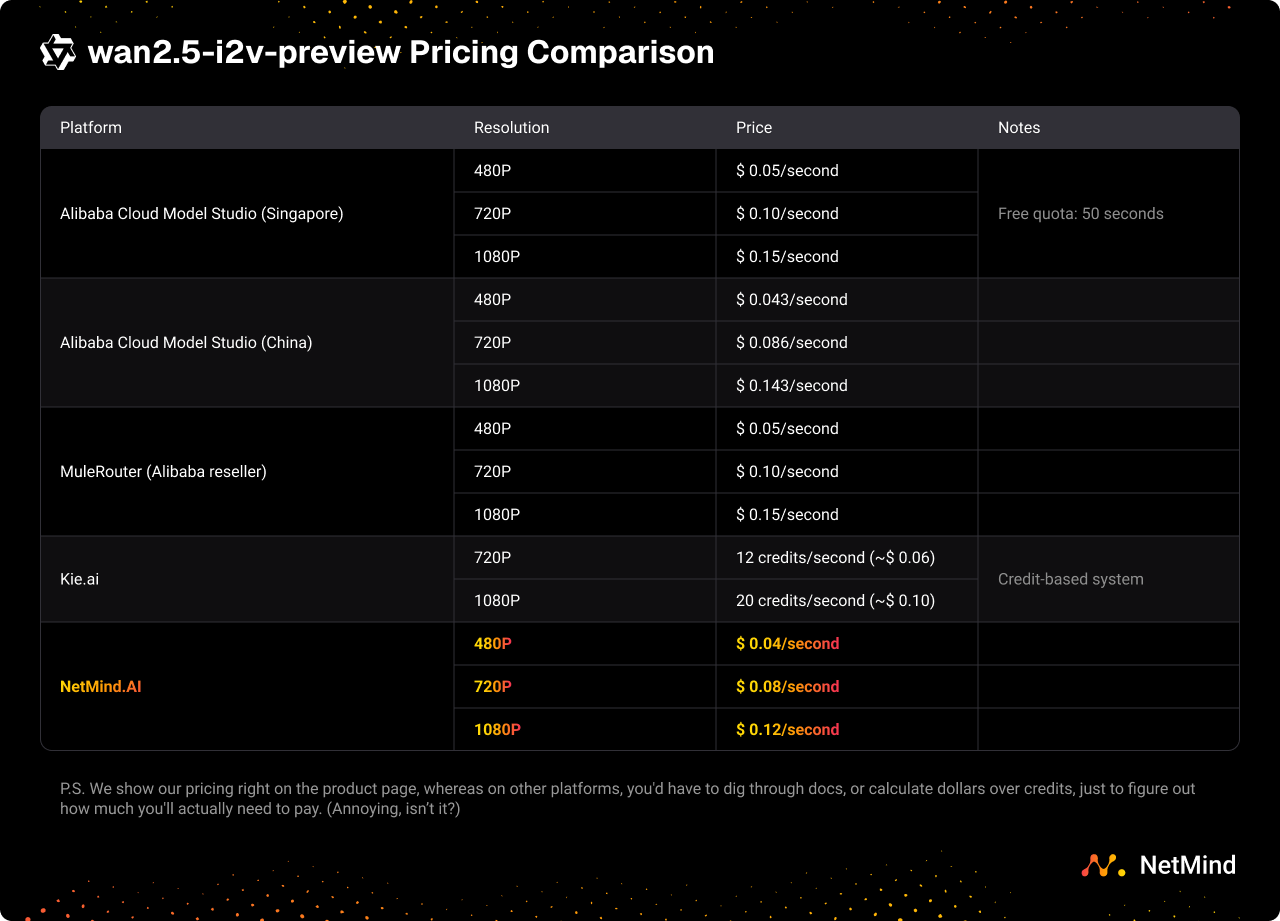Screen dimensions: 1280x921
Task: Click the Wan model logo icon
Action: (58, 52)
